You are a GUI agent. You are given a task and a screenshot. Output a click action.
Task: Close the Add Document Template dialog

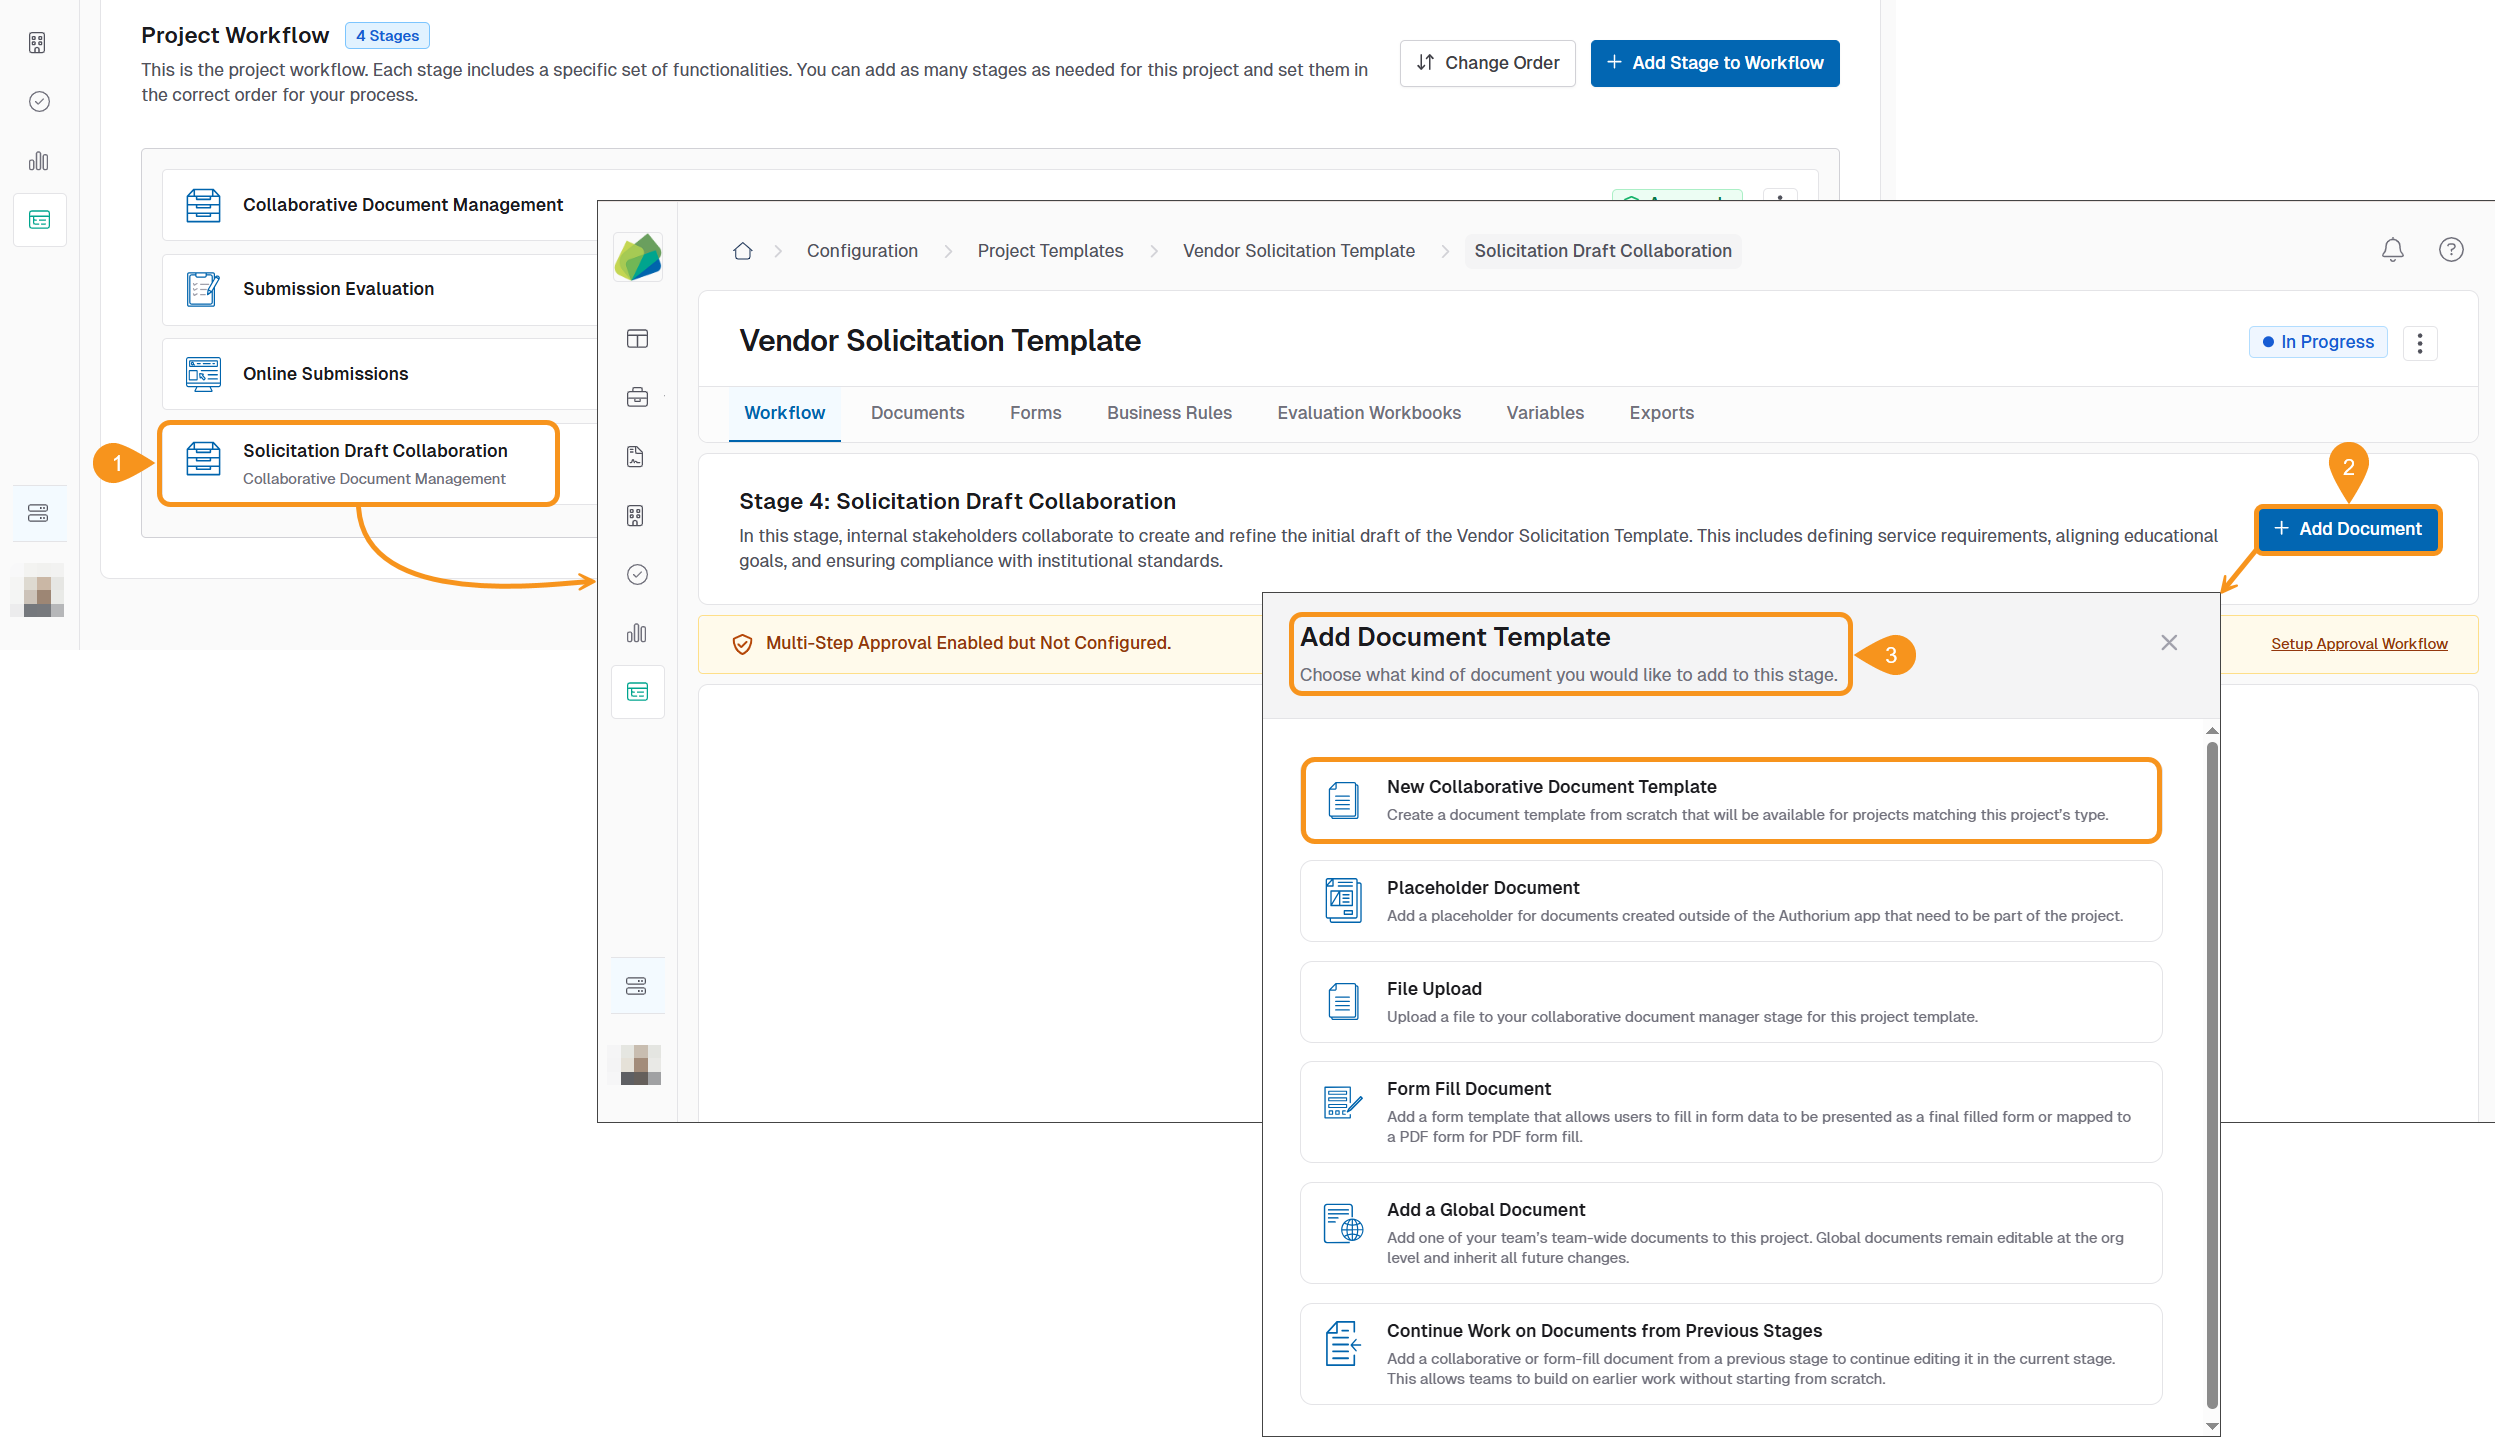point(2168,643)
